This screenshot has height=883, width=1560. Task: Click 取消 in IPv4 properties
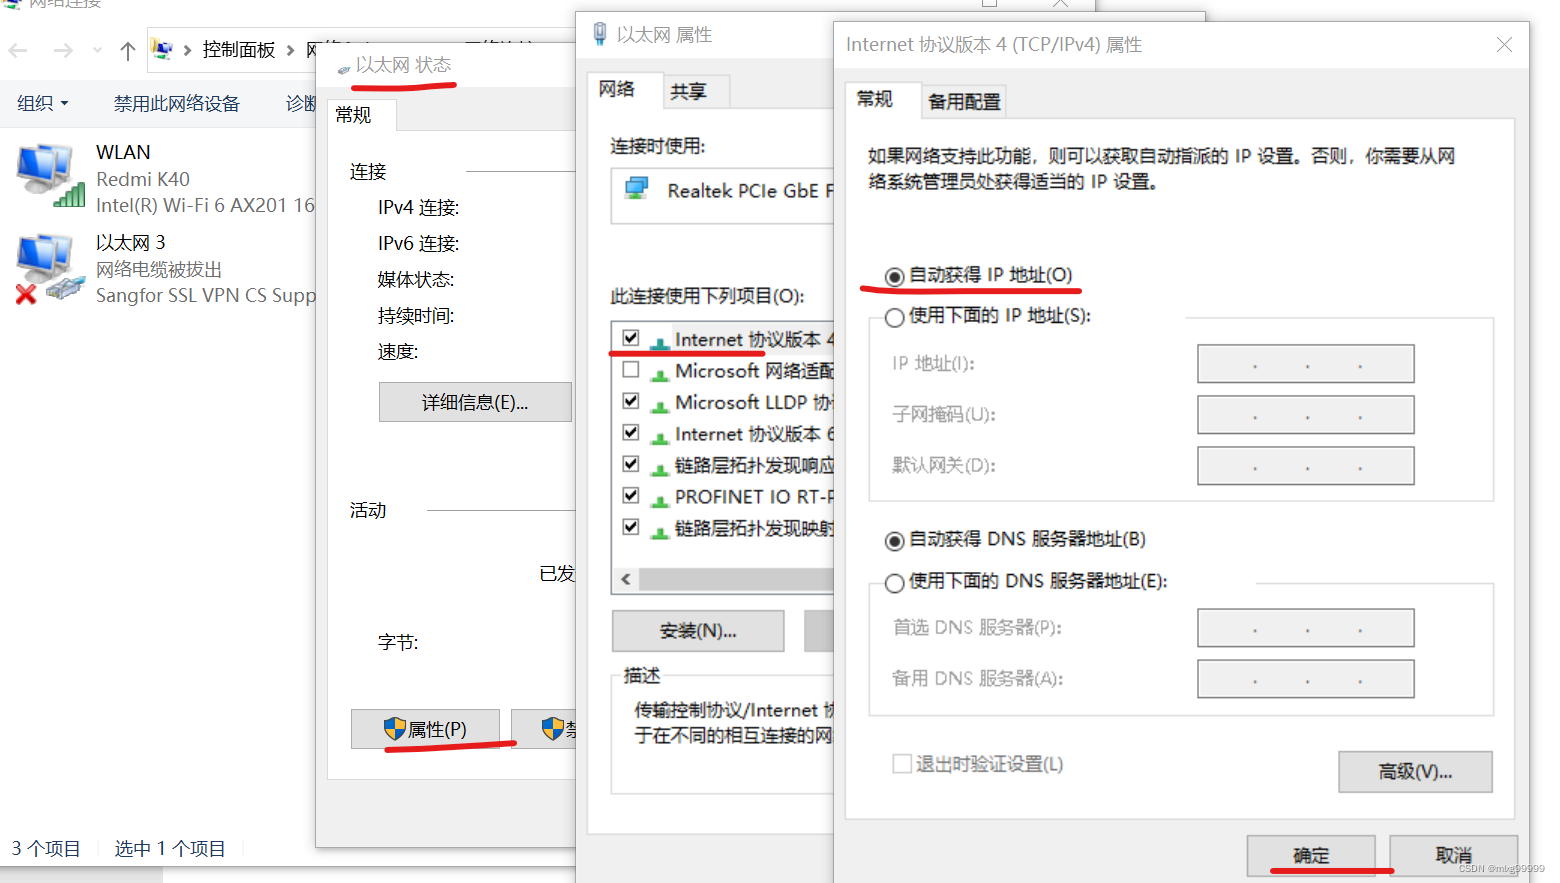[1453, 856]
